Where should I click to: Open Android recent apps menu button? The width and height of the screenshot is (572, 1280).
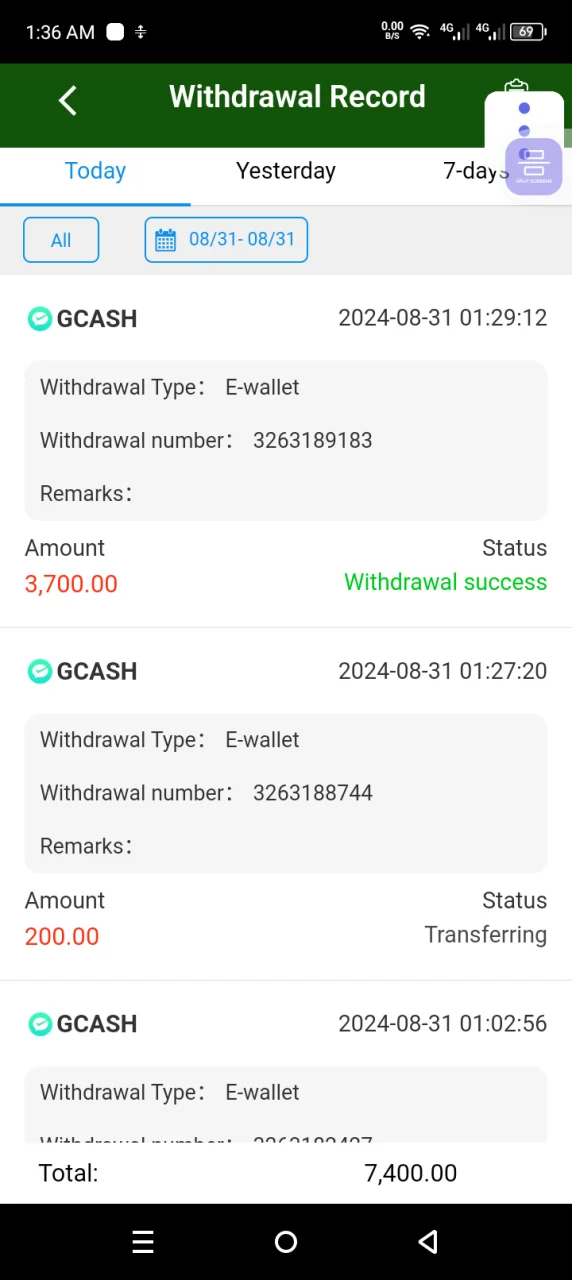(143, 1242)
